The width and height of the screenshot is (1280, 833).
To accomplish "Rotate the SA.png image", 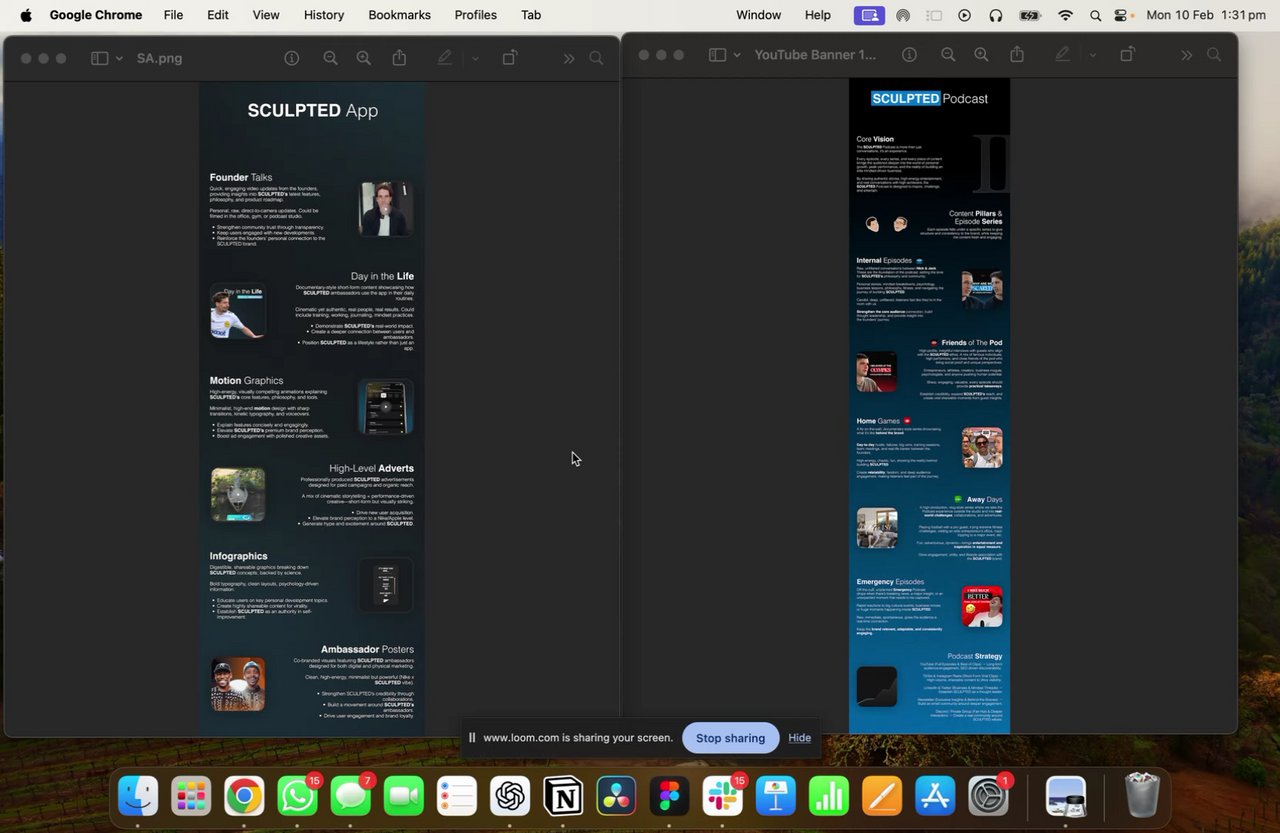I will click(x=509, y=58).
